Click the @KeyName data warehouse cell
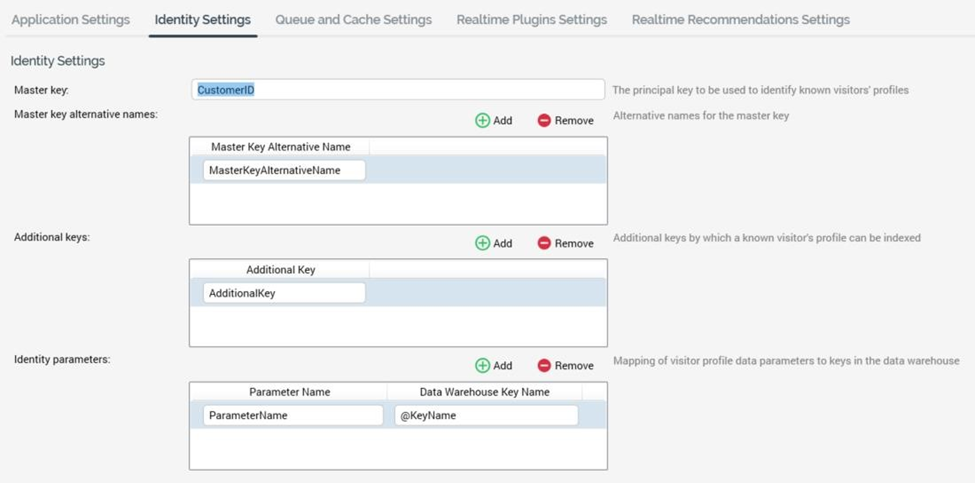The width and height of the screenshot is (975, 483). [485, 416]
